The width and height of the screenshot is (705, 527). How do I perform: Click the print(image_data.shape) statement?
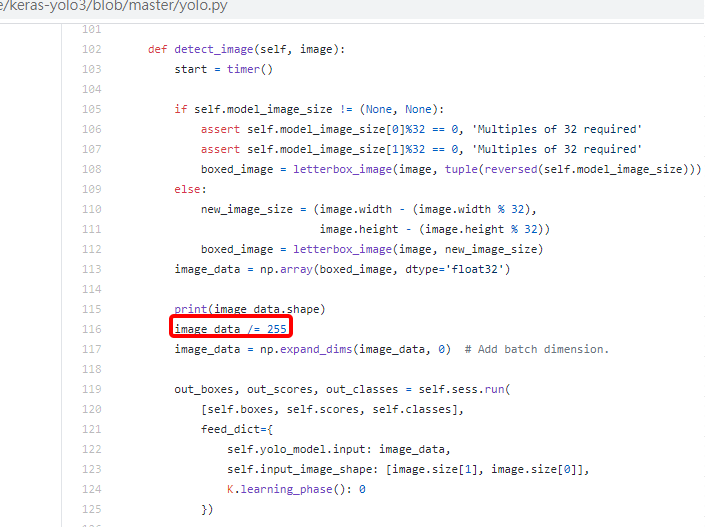coord(250,309)
